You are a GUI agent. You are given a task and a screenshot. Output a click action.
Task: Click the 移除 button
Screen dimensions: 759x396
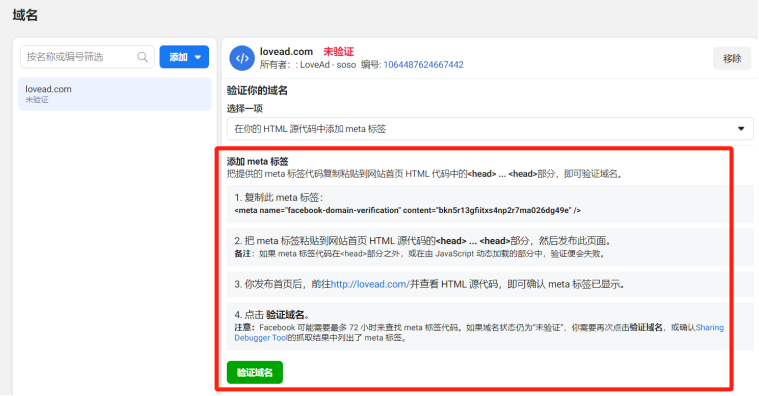pos(732,59)
